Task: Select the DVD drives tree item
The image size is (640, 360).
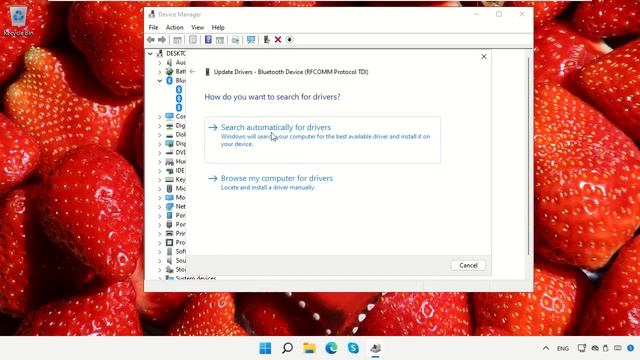Action: click(176, 152)
